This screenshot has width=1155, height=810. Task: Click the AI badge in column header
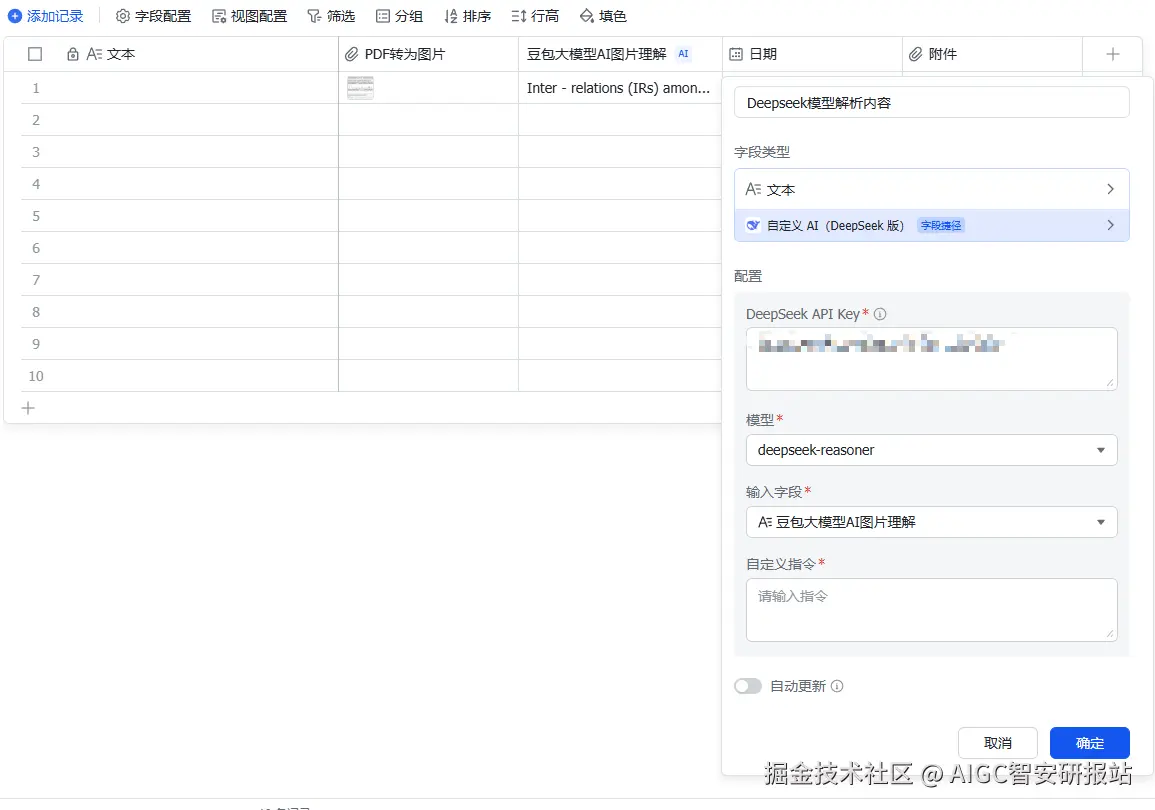[684, 54]
